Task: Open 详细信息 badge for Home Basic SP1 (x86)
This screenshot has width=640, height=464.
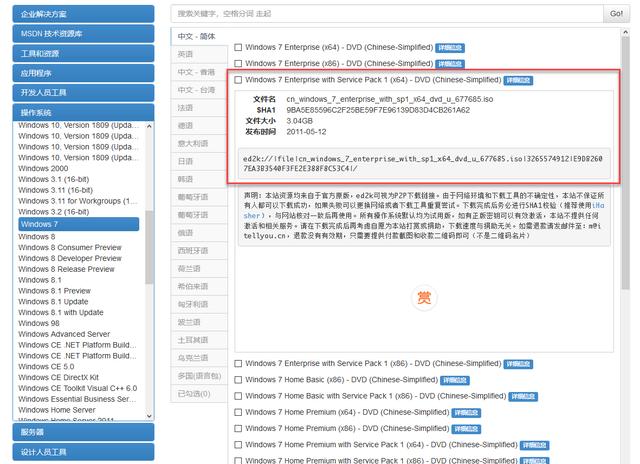Action: tap(523, 397)
